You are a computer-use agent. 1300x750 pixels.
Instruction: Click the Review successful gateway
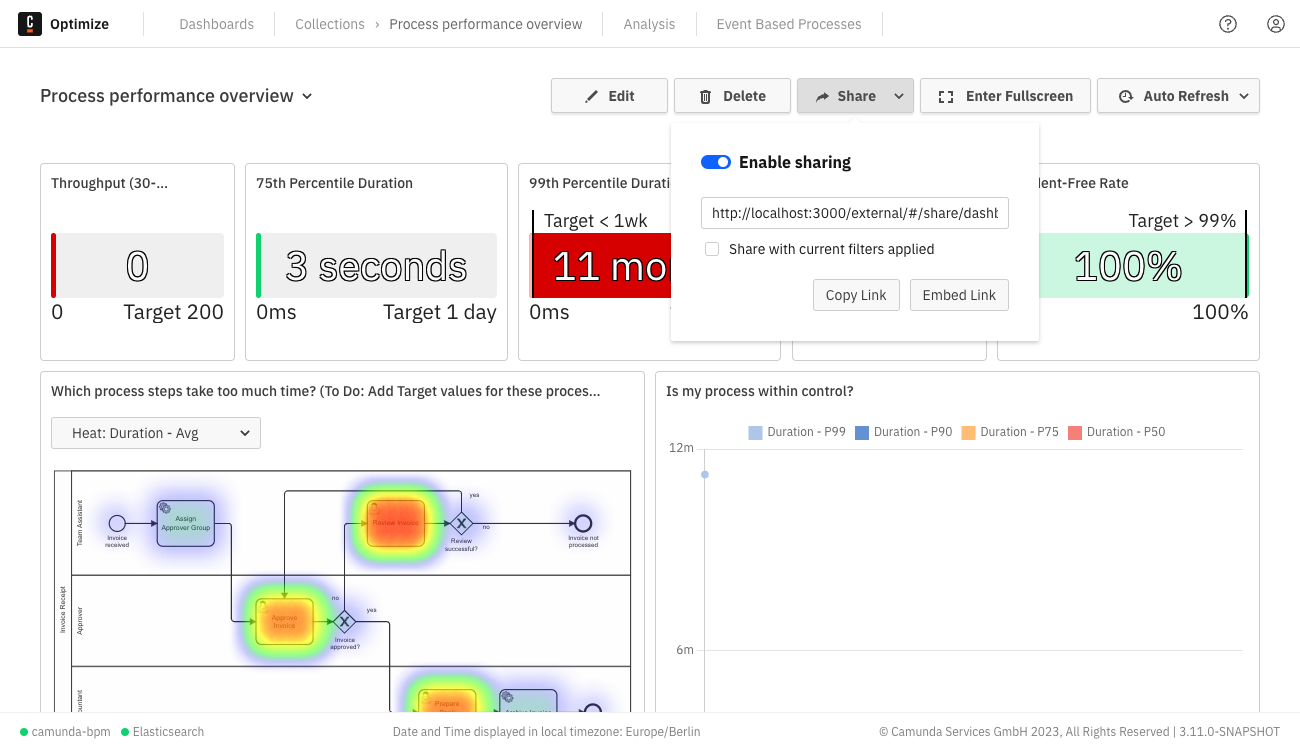coord(460,523)
